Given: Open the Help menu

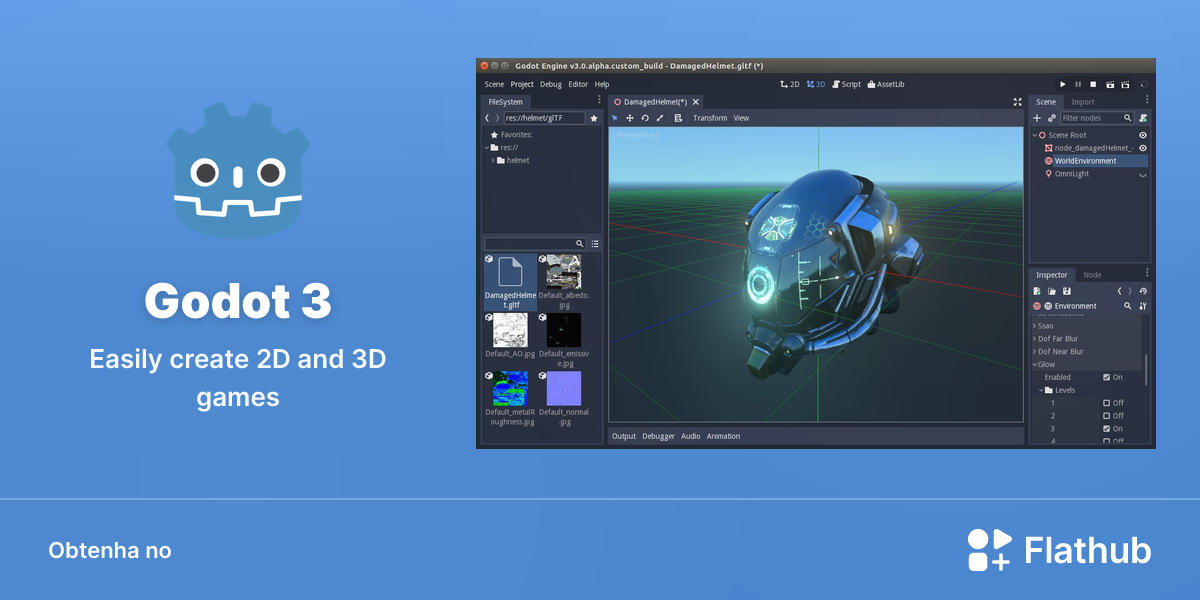Looking at the screenshot, I should (x=602, y=85).
